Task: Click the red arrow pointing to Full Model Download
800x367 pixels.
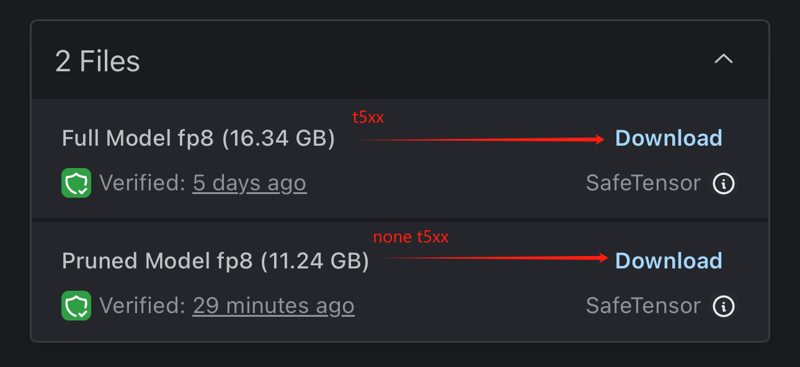Action: [x=480, y=139]
